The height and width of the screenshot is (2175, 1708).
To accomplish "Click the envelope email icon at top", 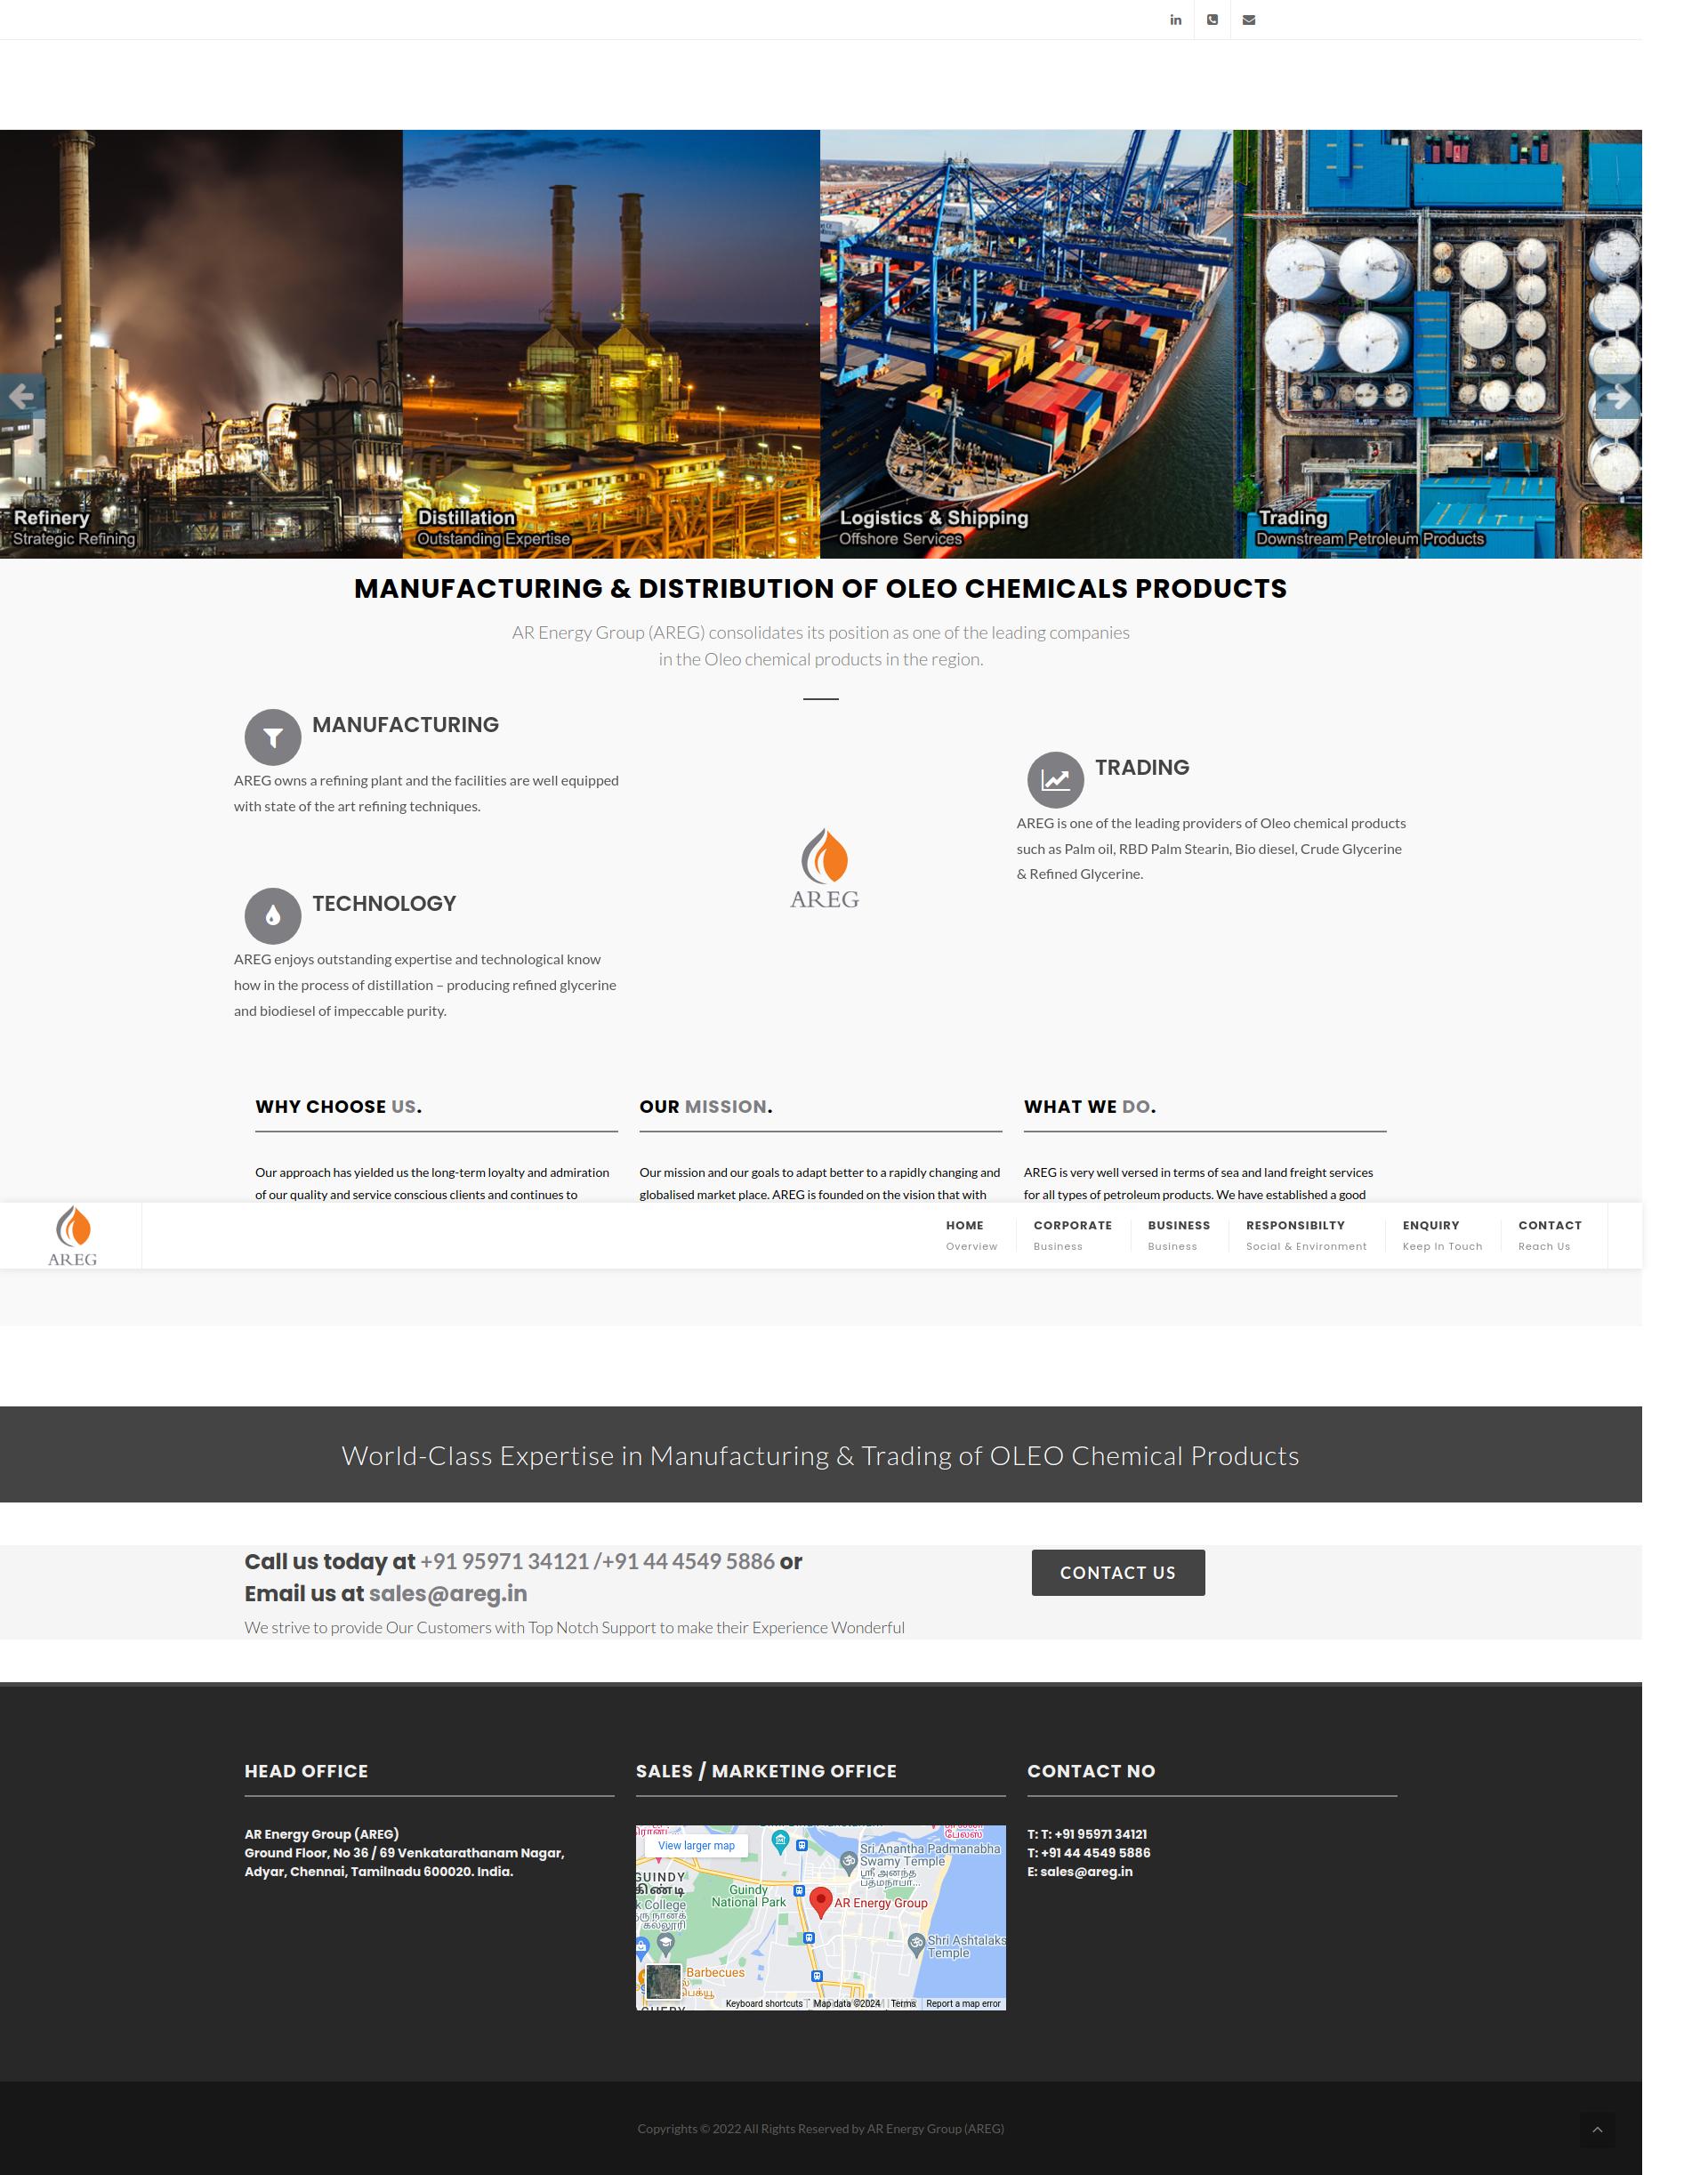I will tap(1248, 20).
